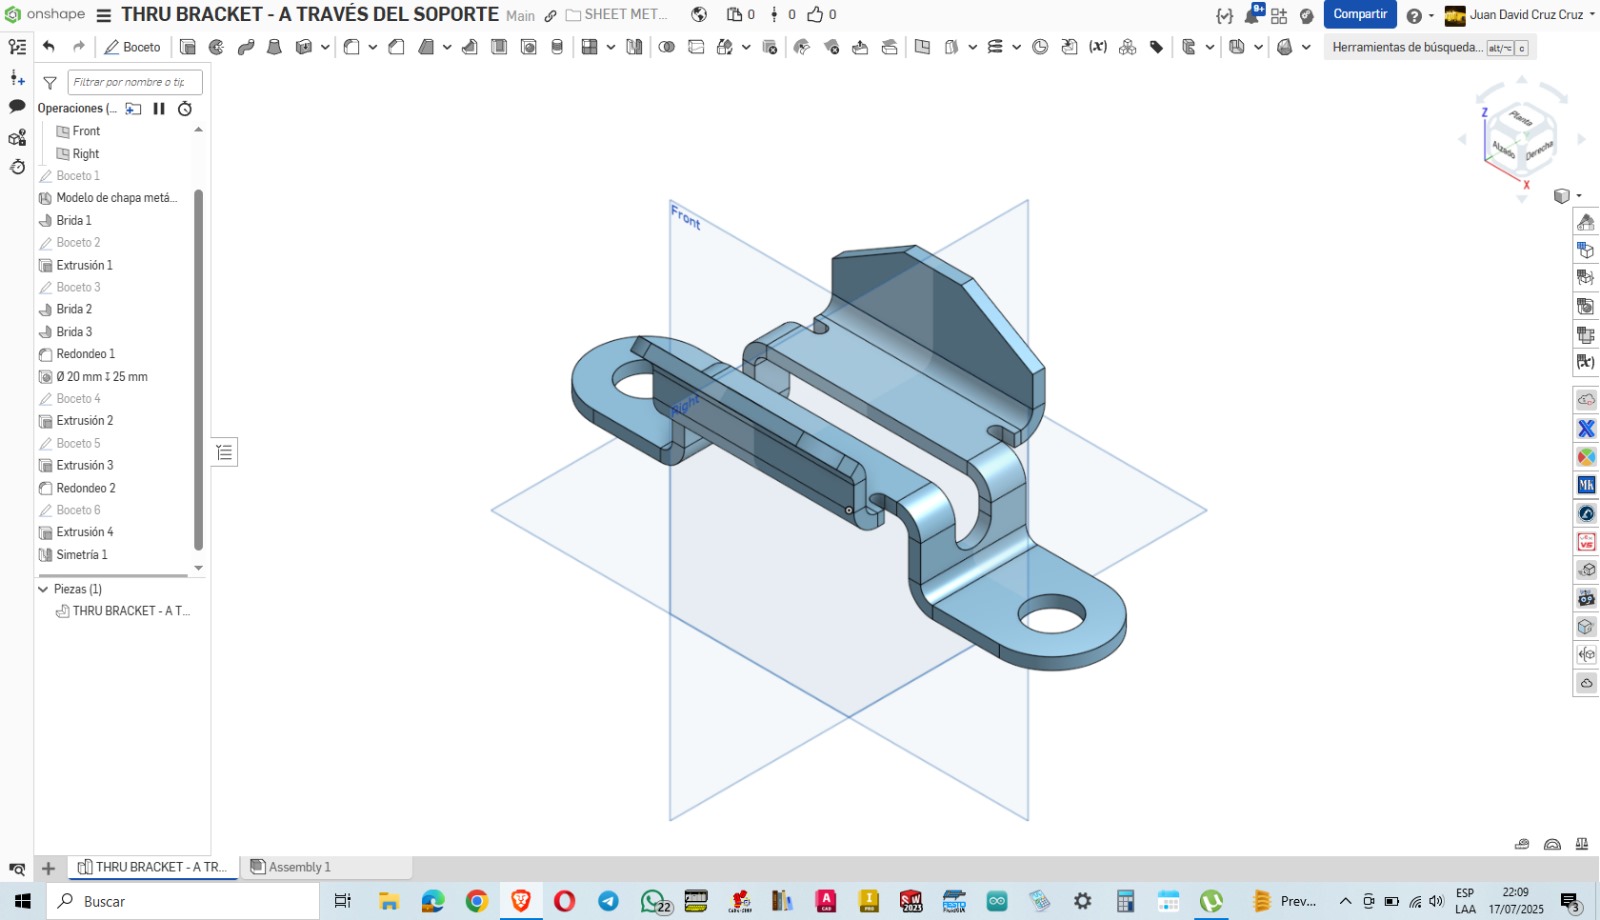Start a new Boceto sketch
The image size is (1600, 920).
point(132,47)
